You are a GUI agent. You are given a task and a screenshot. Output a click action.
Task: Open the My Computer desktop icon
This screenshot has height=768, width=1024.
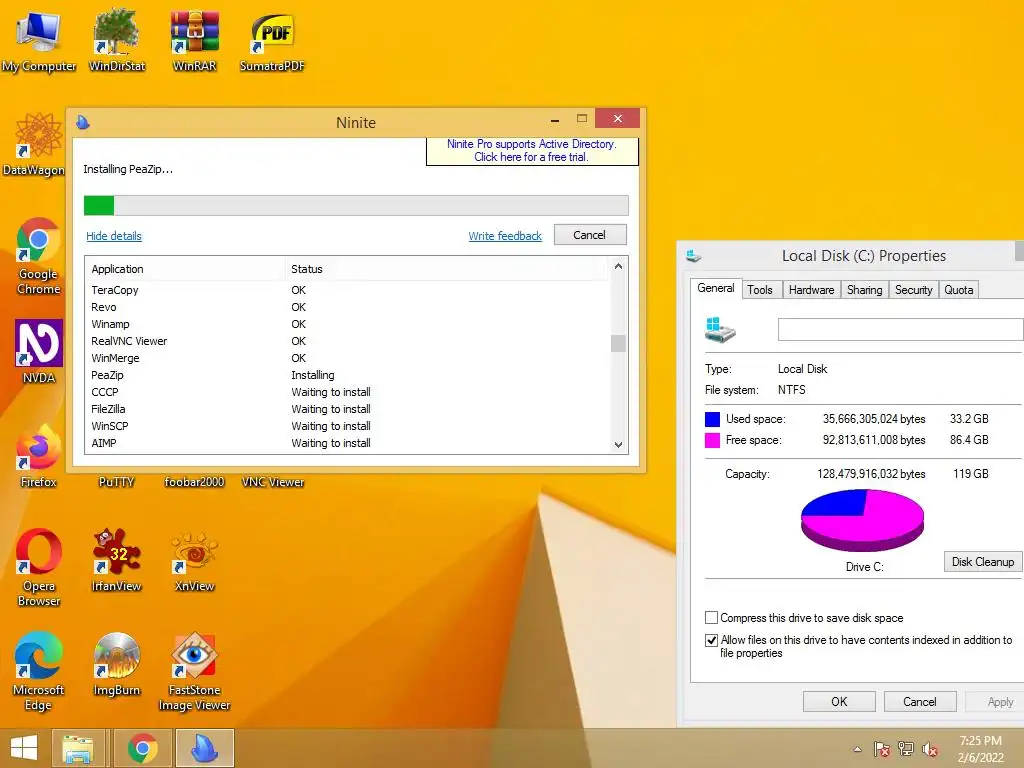click(x=39, y=42)
